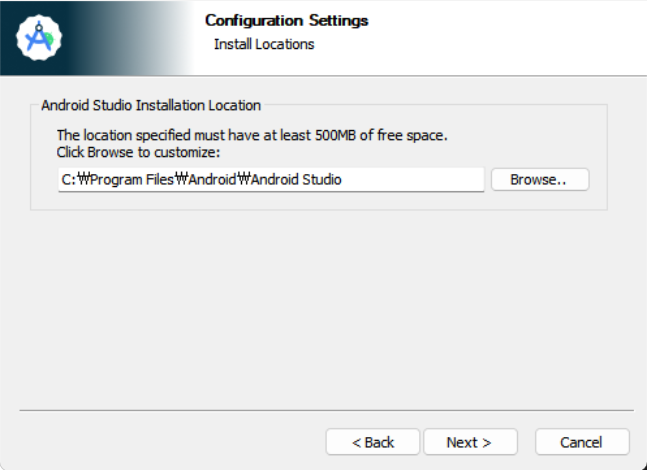Open the Browse.. folder picker
Viewport: 647px width, 470px height.
coord(540,179)
